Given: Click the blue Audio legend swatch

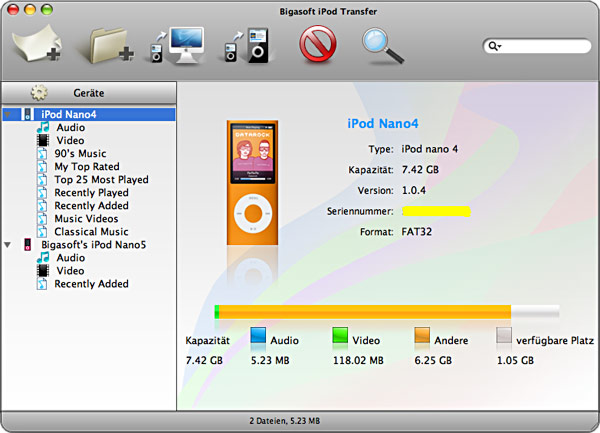Looking at the screenshot, I should pyautogui.click(x=258, y=335).
